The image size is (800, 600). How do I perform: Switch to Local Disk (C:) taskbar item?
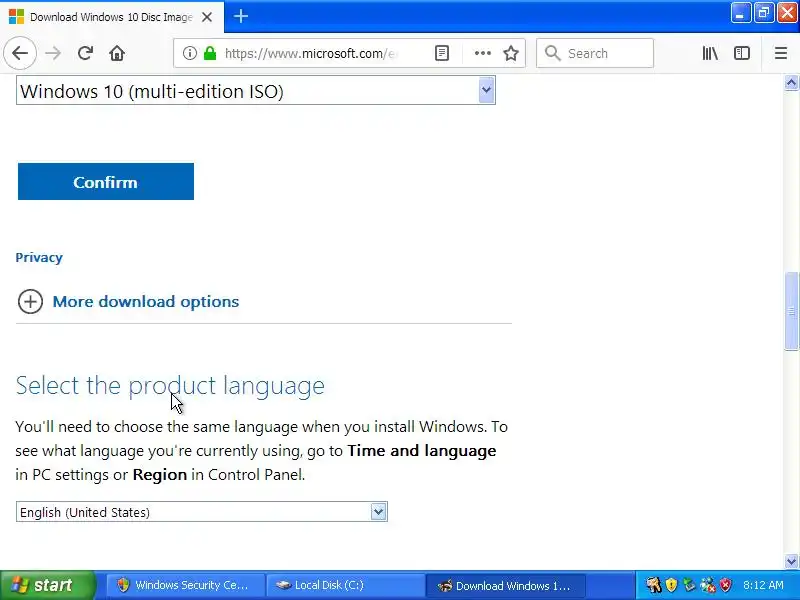pyautogui.click(x=345, y=585)
